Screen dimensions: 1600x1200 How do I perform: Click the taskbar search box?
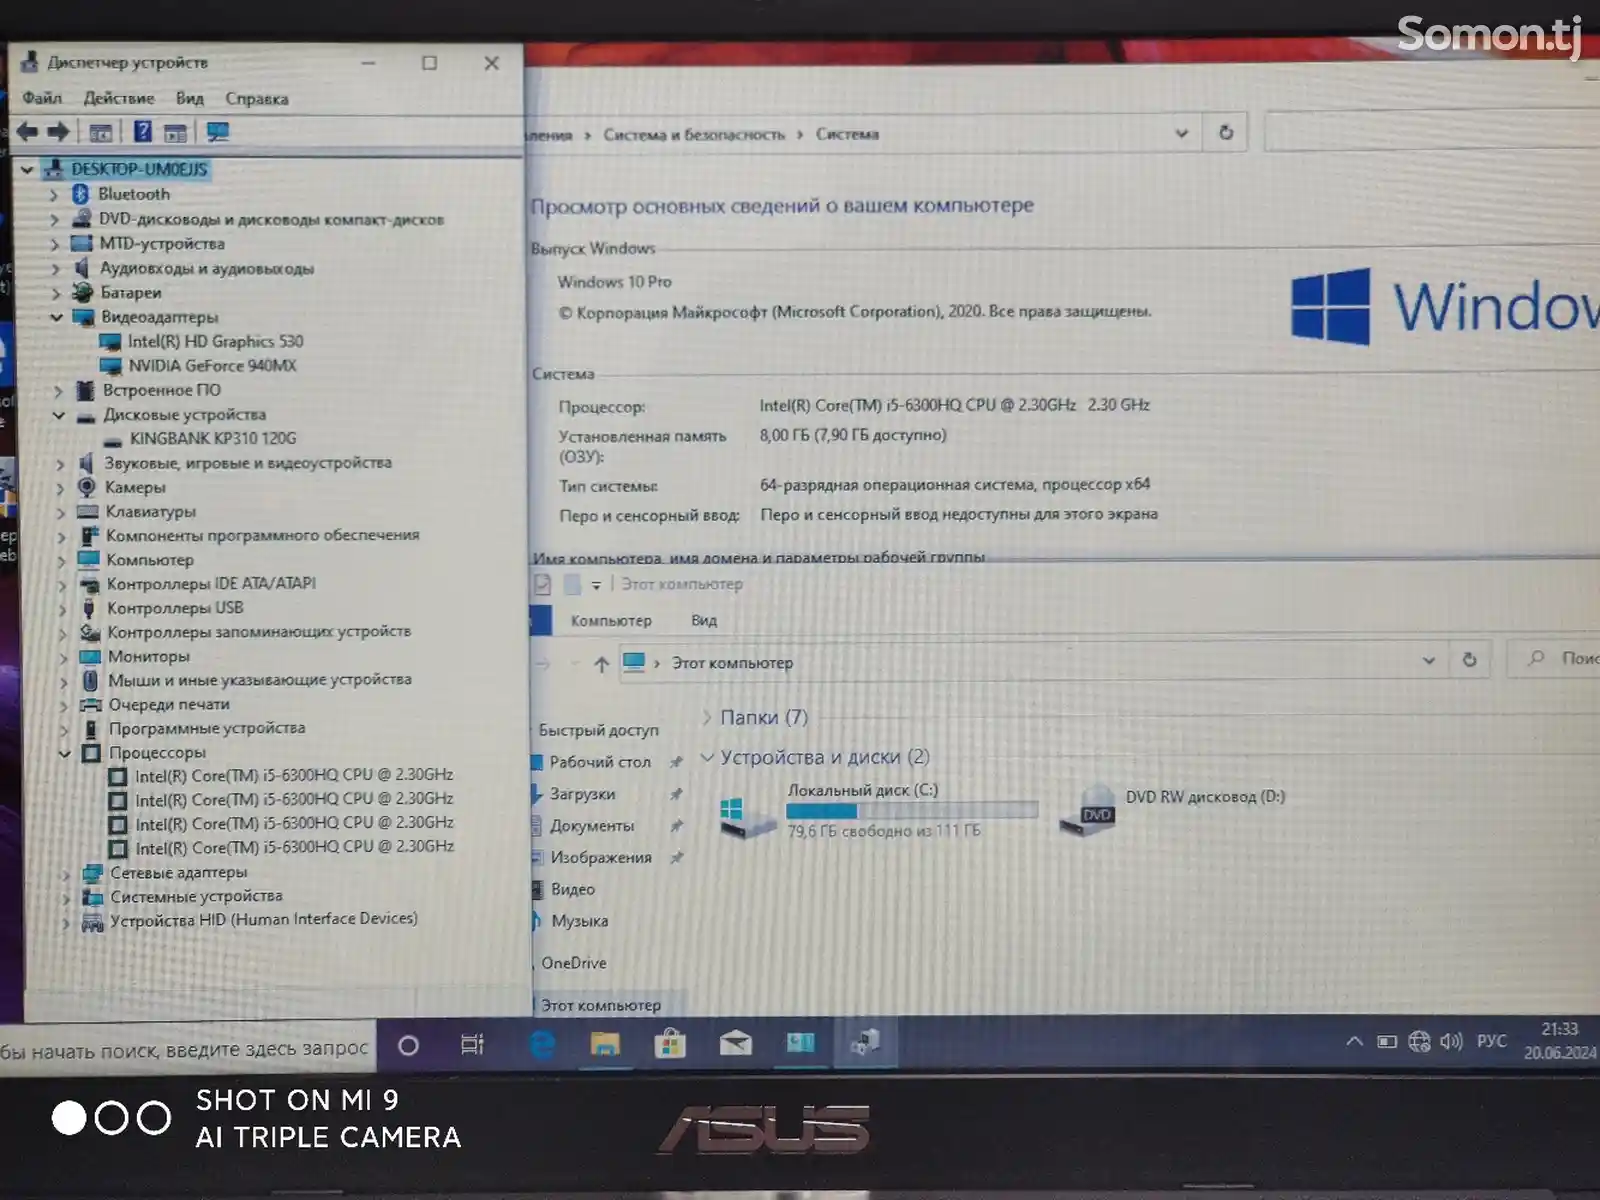click(x=188, y=1049)
